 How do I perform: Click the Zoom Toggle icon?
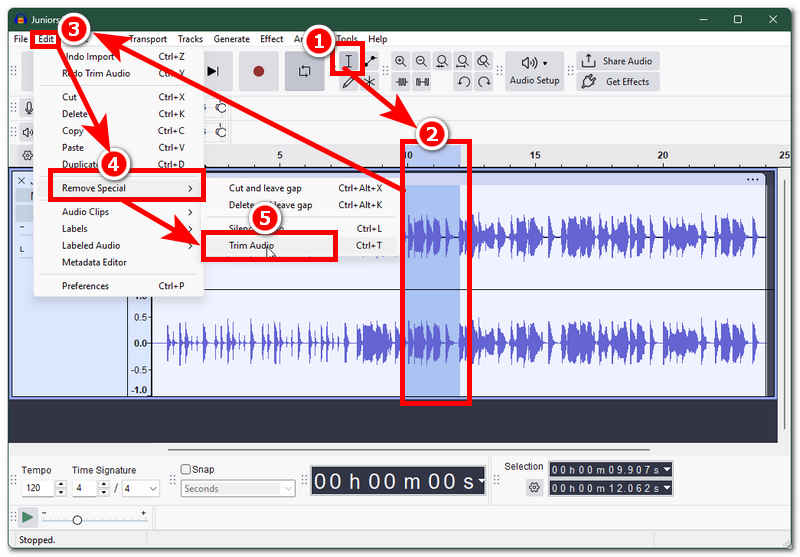tap(483, 61)
